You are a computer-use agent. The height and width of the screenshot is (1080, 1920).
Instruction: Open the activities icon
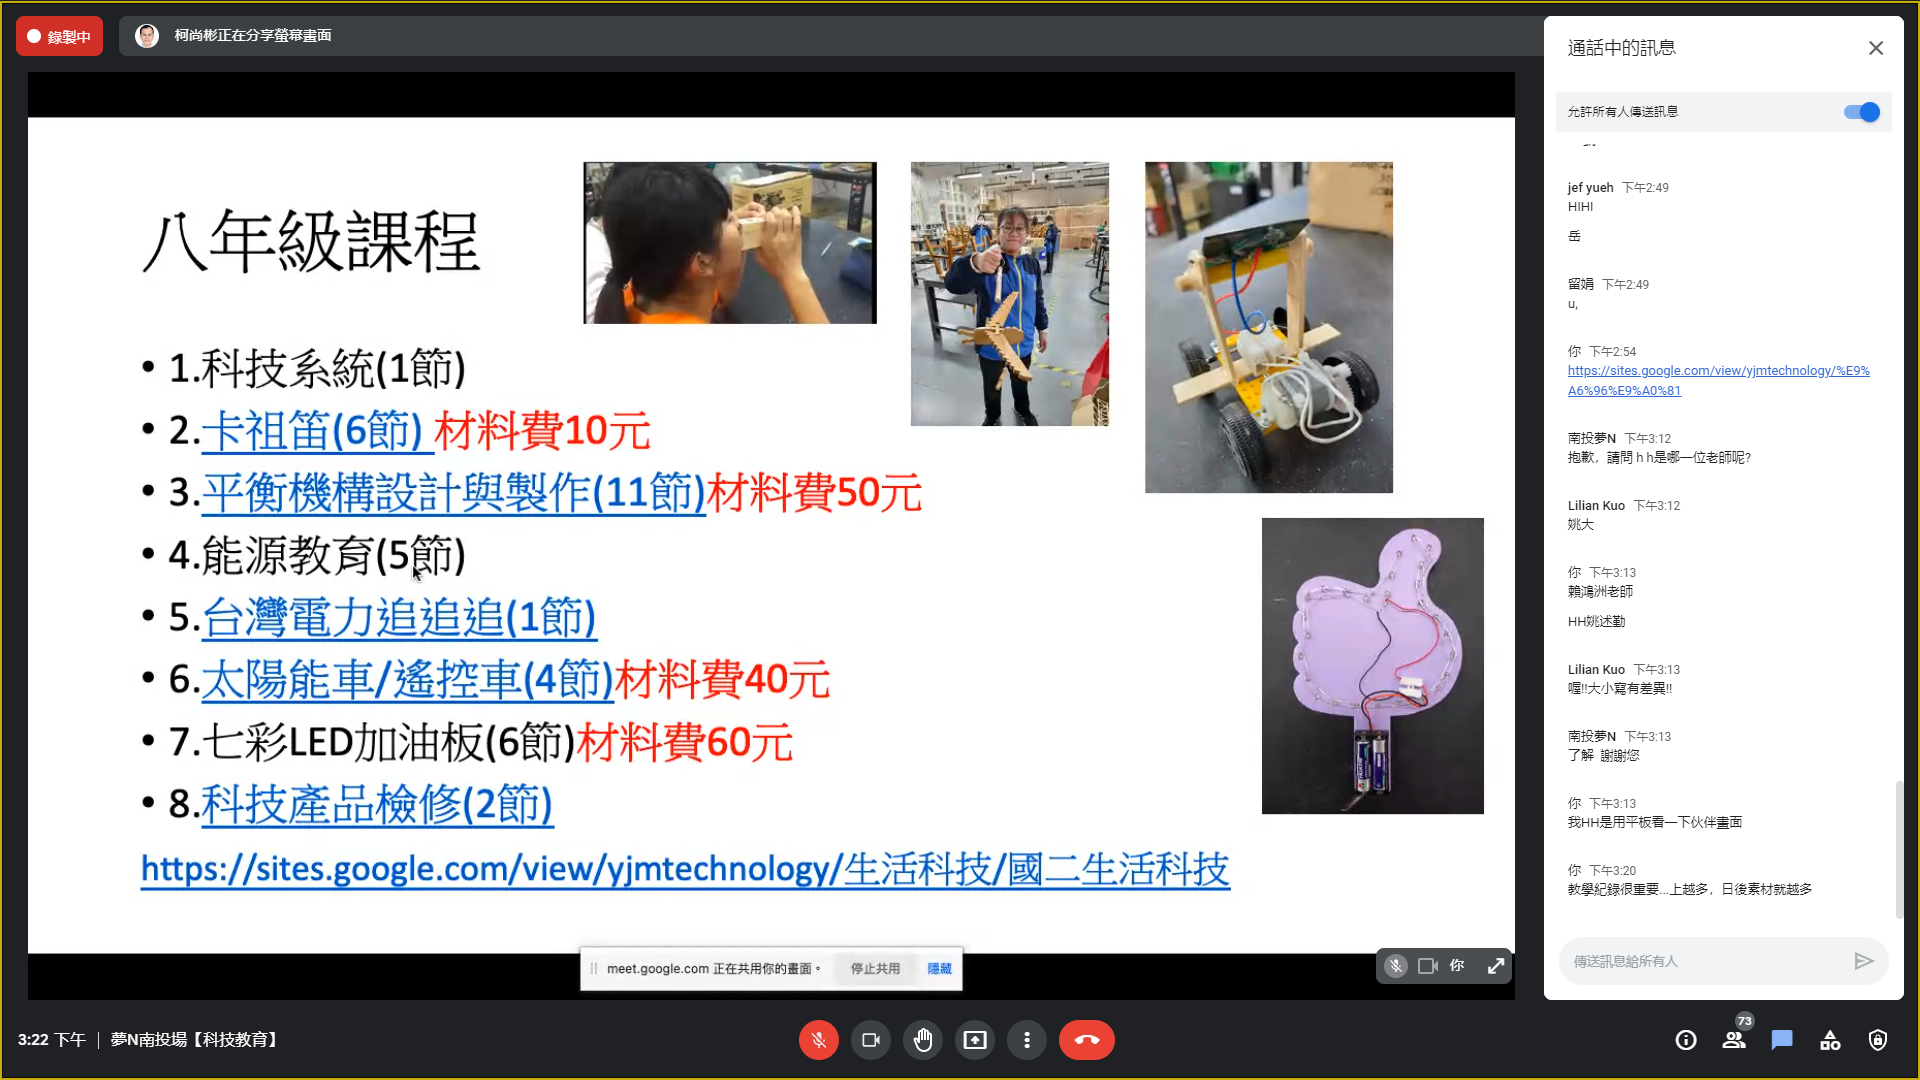point(1830,1040)
